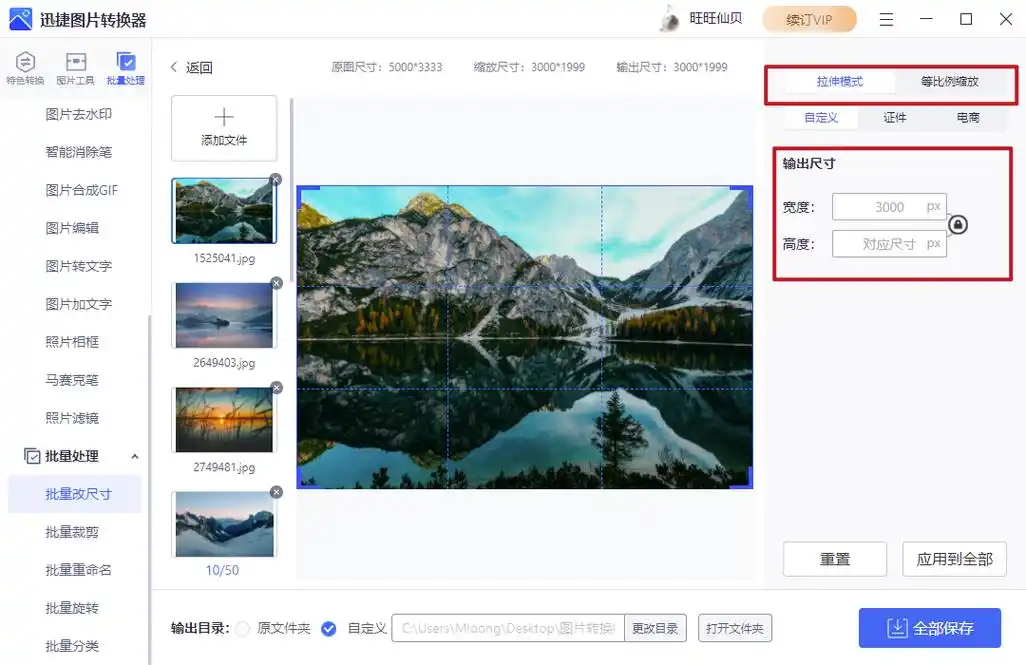
Task: Toggle the aspect ratio lock icon
Action: tap(957, 225)
